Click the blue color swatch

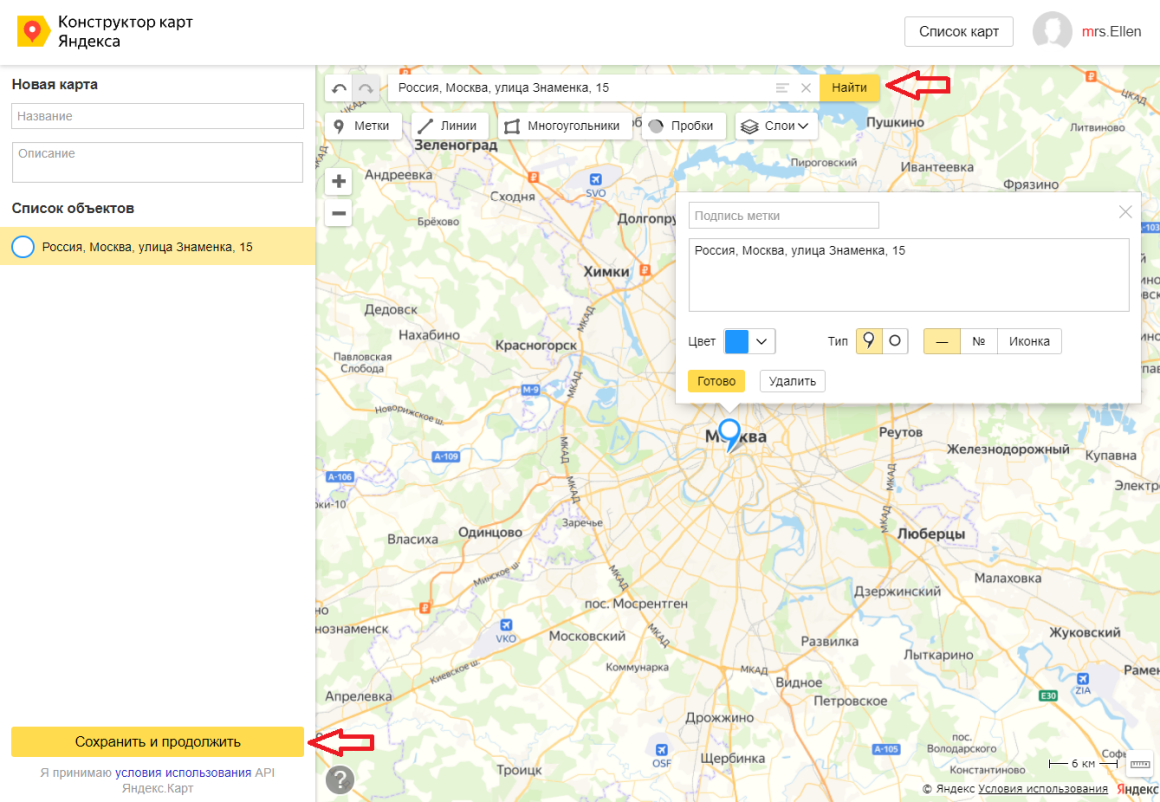pyautogui.click(x=736, y=341)
